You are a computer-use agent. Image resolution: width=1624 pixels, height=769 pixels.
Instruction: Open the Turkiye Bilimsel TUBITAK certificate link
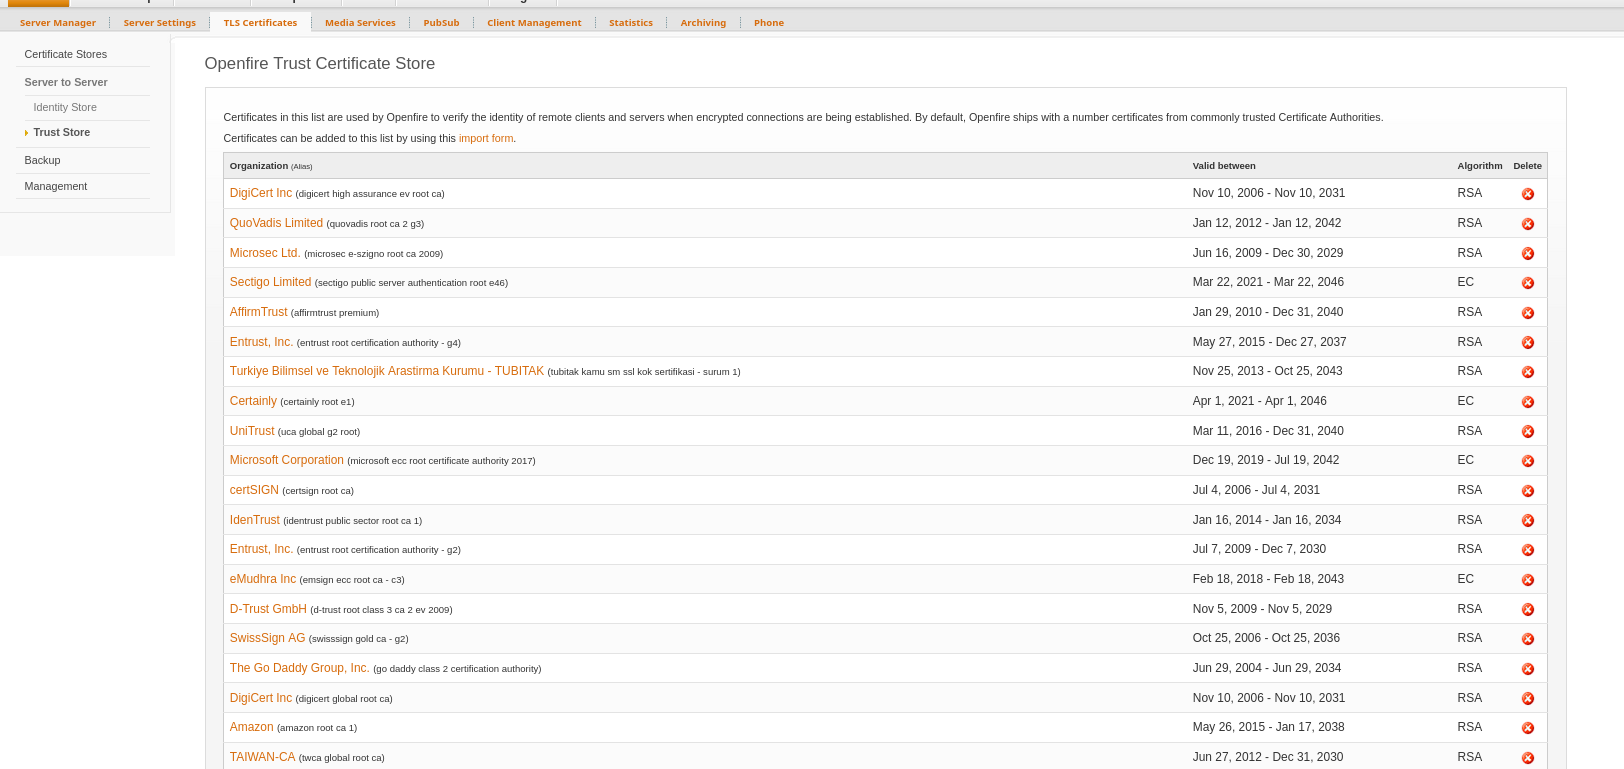point(387,371)
